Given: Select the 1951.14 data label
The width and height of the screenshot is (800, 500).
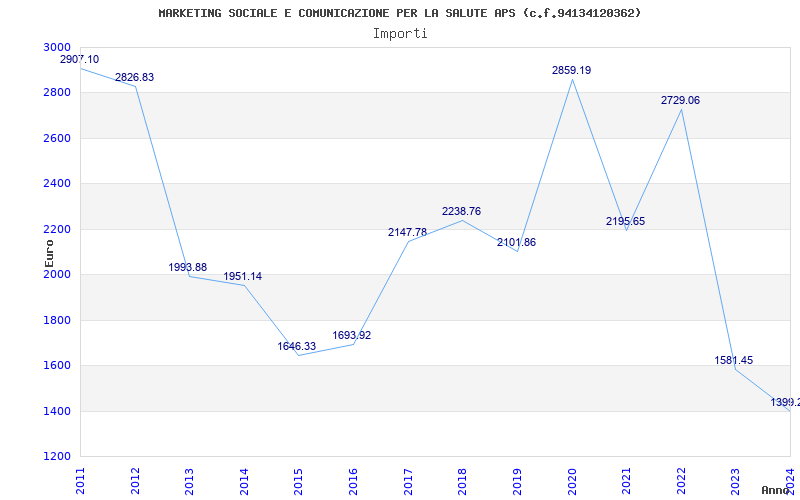Looking at the screenshot, I should [243, 277].
